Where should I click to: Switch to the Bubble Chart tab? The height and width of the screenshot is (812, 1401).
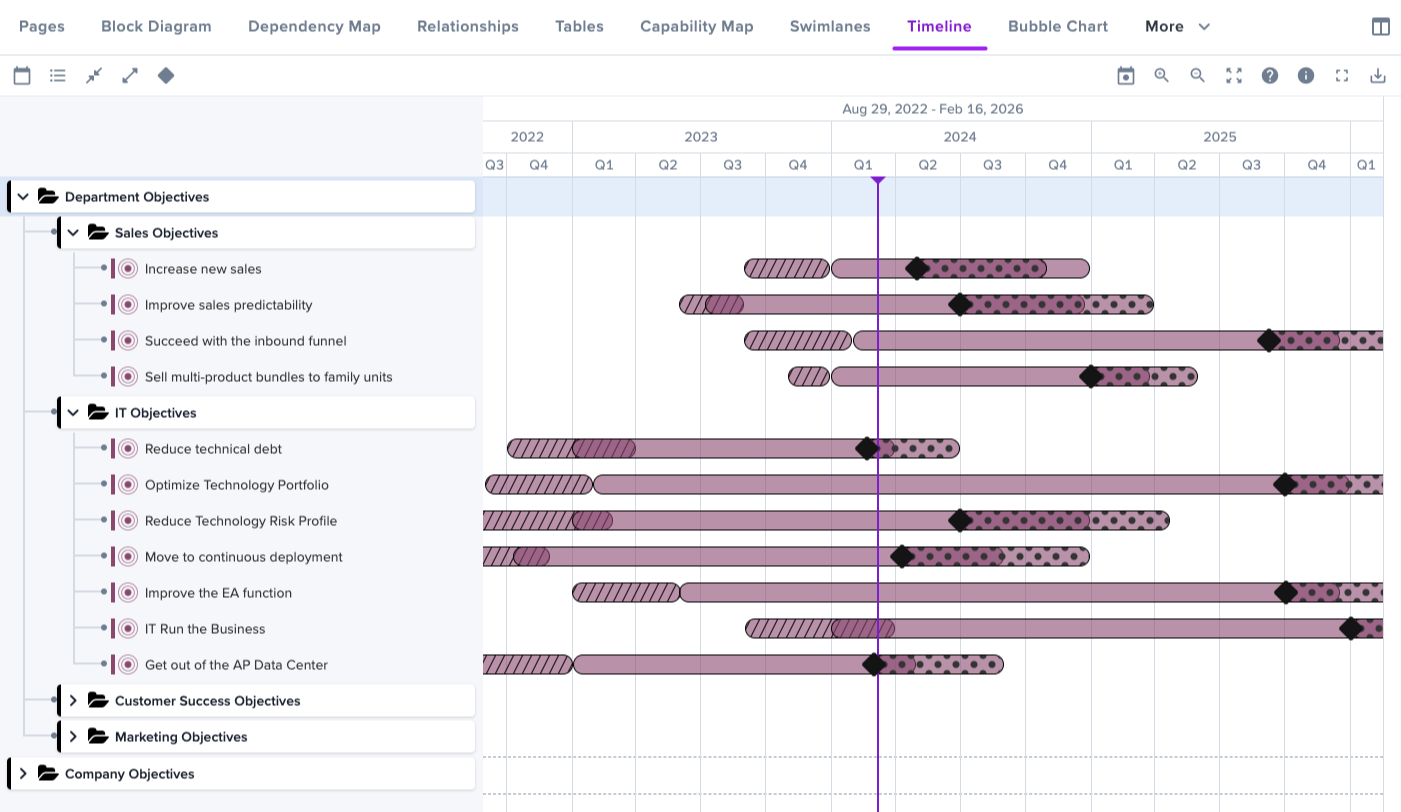(x=1058, y=26)
